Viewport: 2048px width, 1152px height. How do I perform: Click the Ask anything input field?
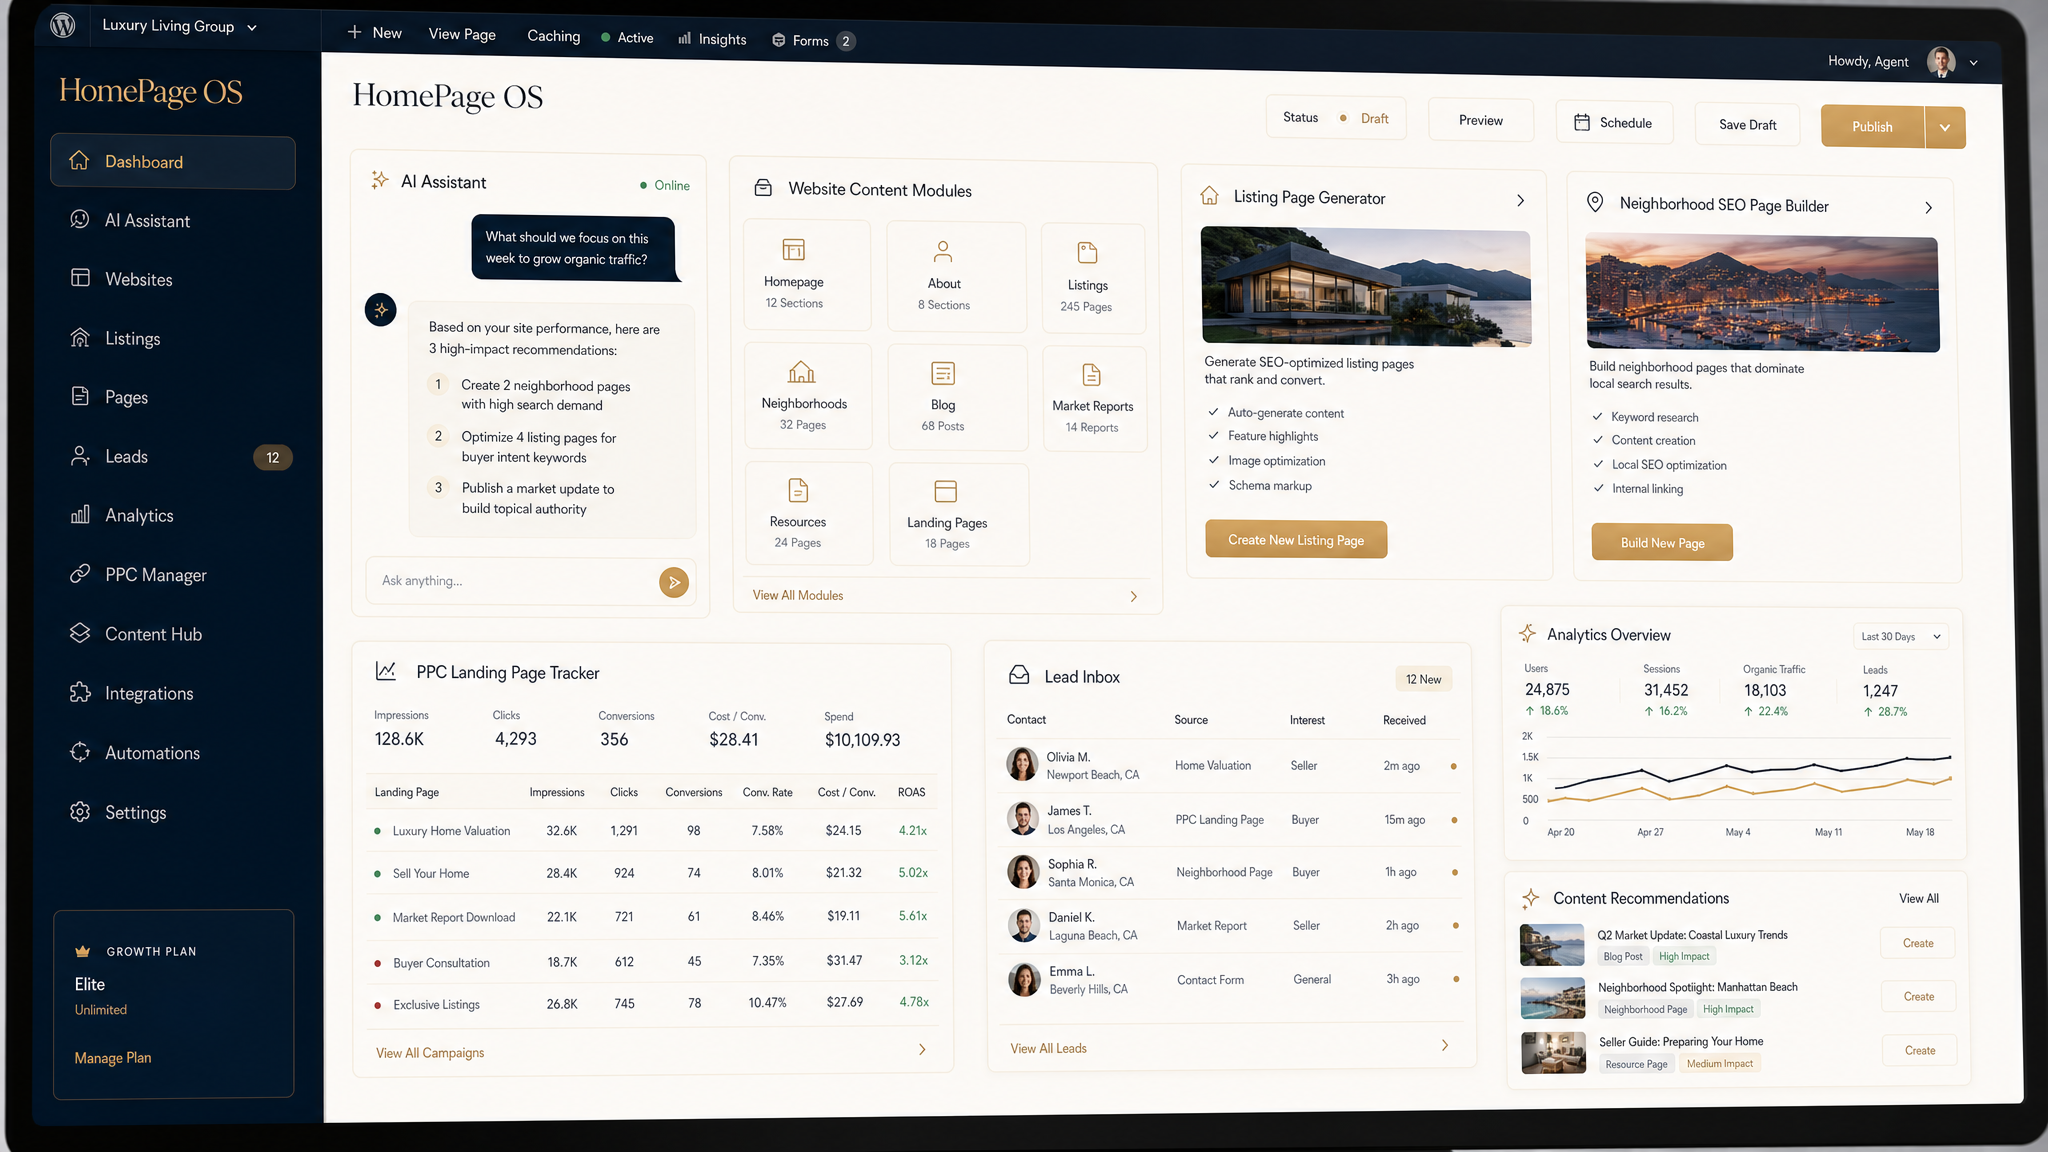pos(510,581)
